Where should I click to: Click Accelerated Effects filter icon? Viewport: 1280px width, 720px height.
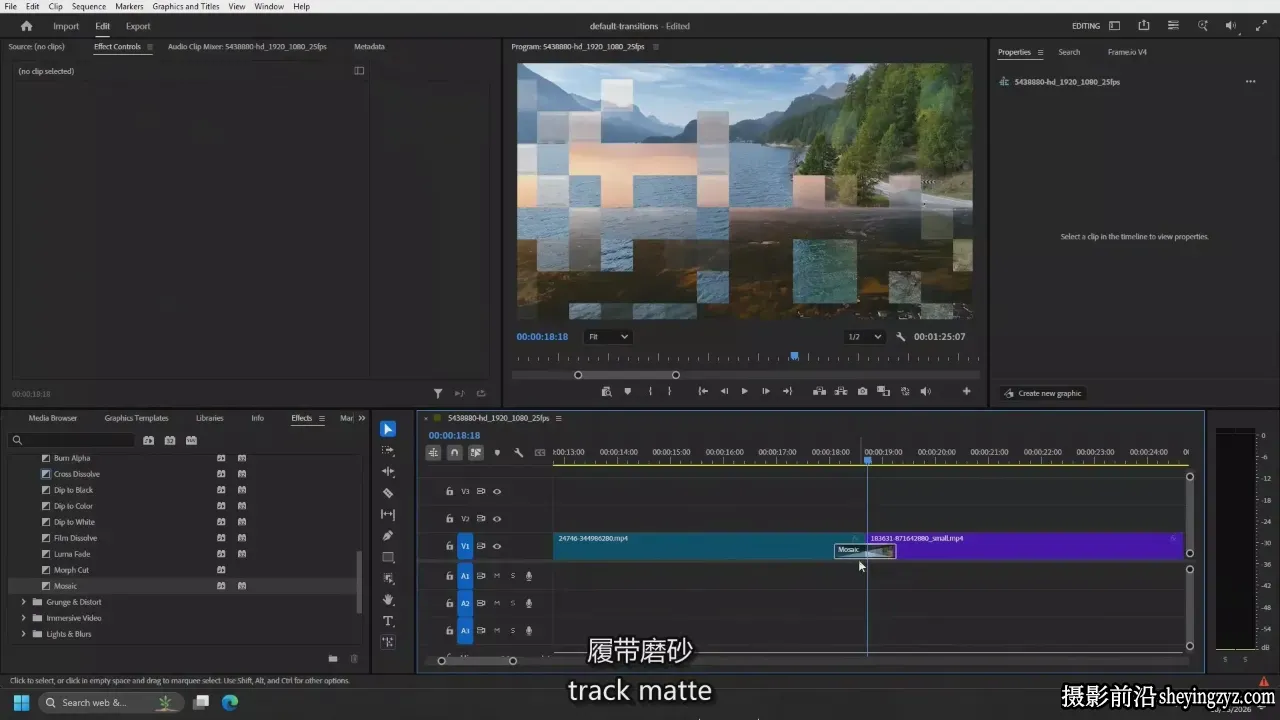[x=148, y=440]
